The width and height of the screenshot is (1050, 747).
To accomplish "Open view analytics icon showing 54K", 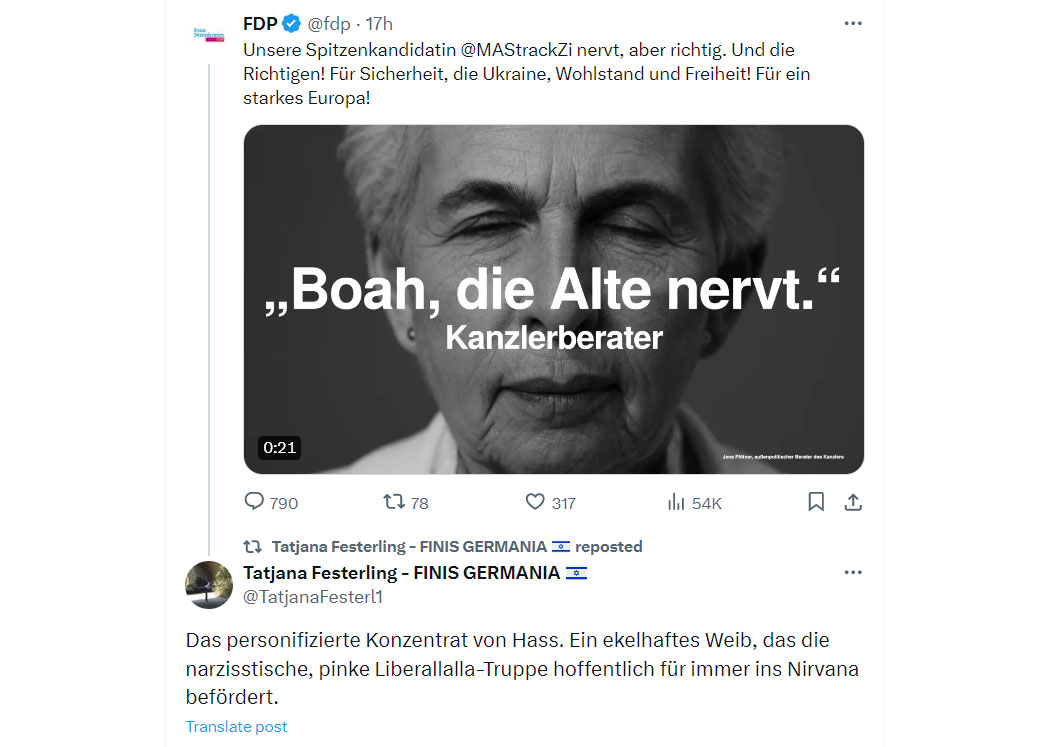I will pyautogui.click(x=676, y=502).
